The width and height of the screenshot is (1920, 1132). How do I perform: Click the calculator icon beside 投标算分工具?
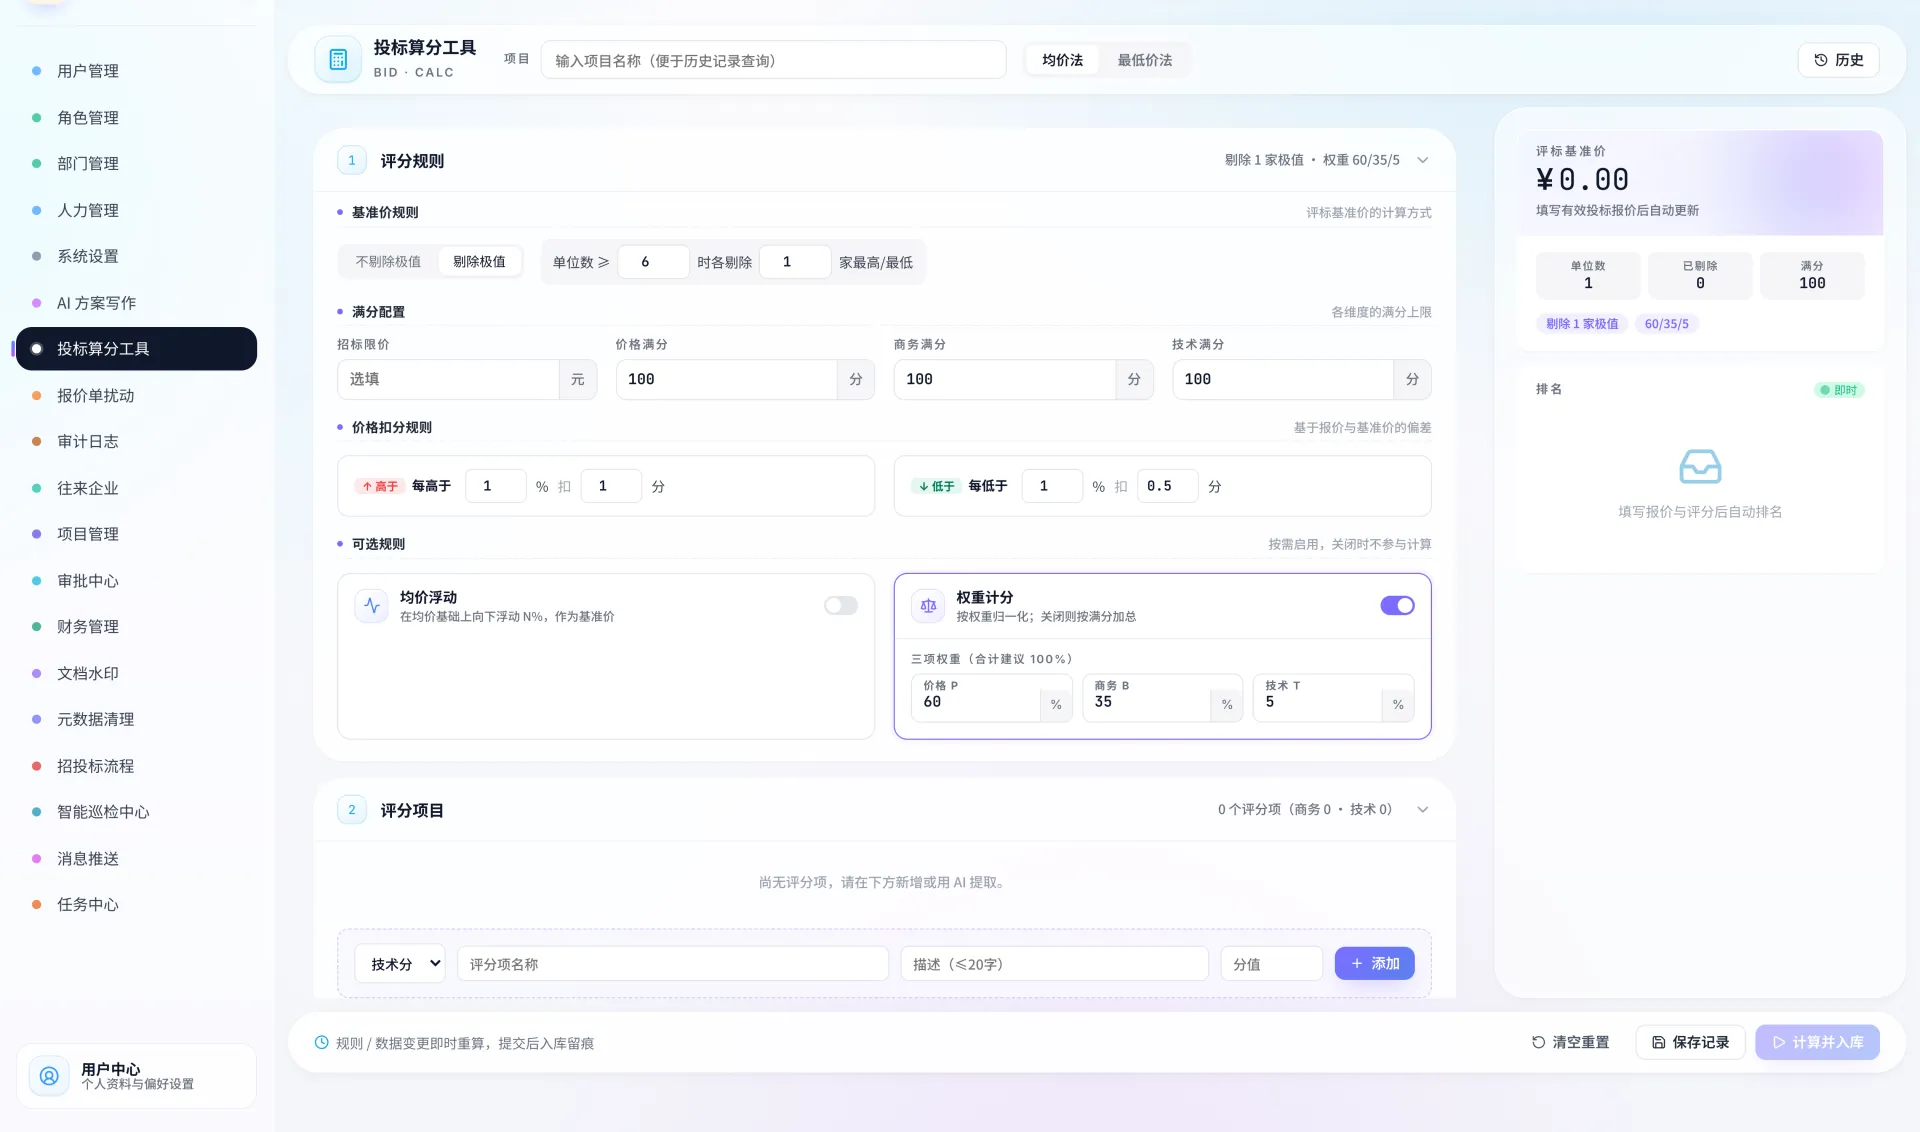pos(338,60)
